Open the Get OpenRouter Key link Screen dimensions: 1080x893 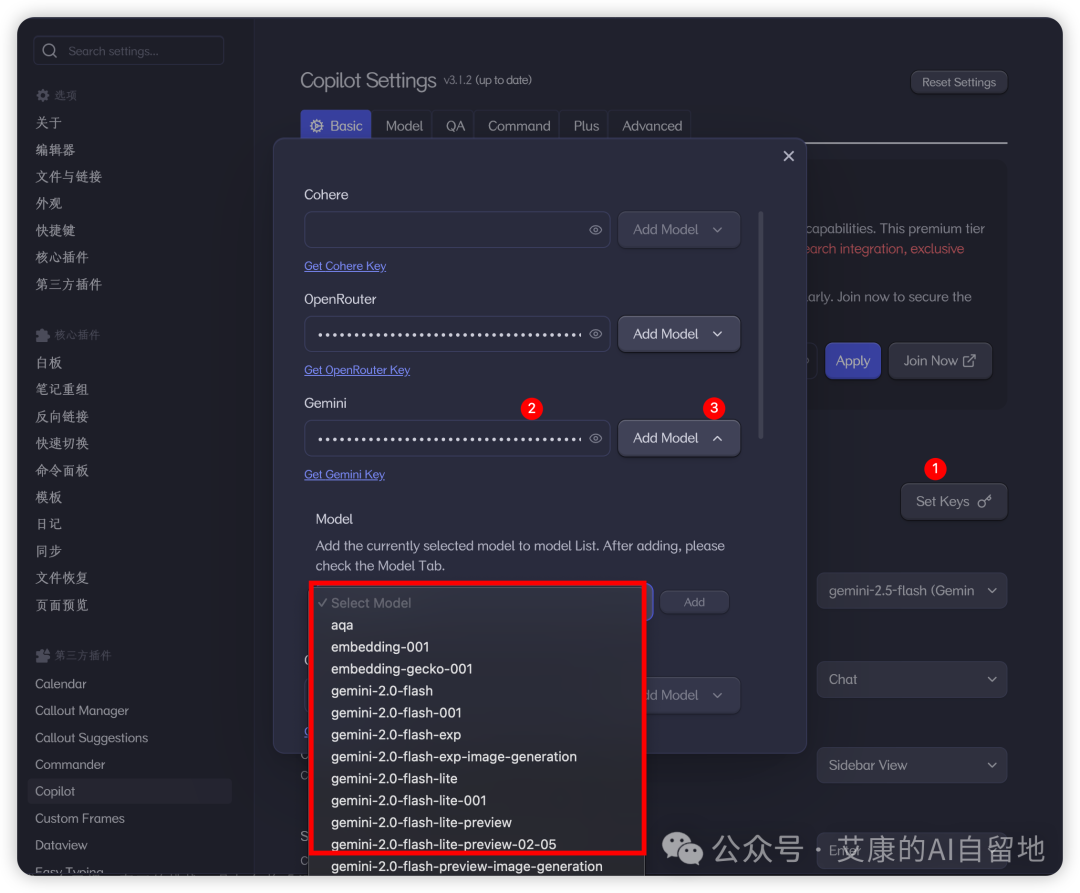click(x=357, y=370)
